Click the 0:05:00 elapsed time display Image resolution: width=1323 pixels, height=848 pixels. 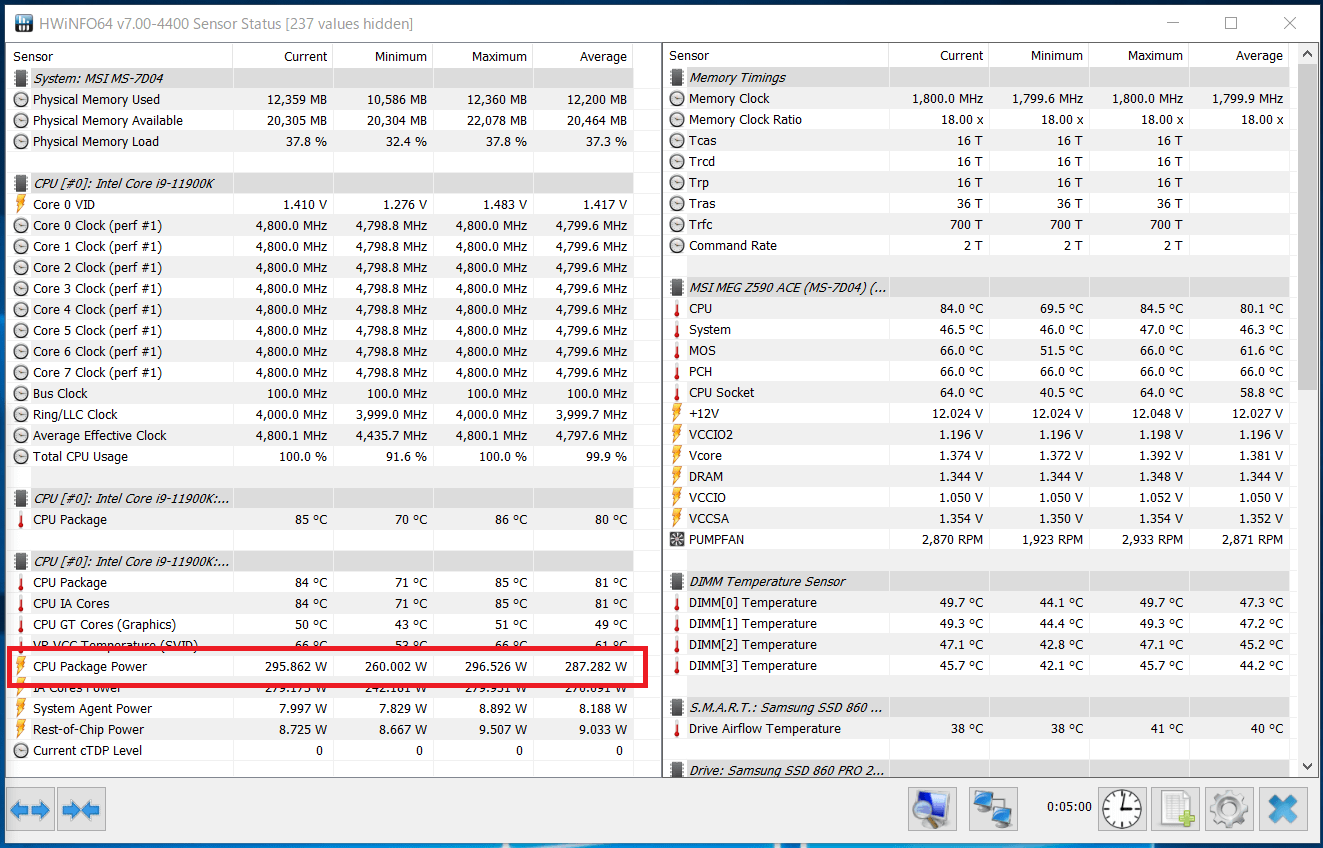[1069, 807]
